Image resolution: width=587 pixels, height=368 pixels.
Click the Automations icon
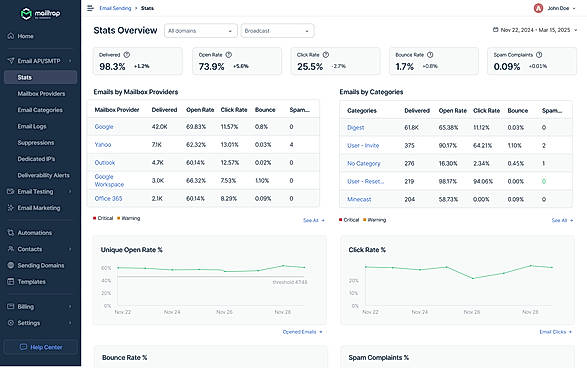tap(10, 232)
